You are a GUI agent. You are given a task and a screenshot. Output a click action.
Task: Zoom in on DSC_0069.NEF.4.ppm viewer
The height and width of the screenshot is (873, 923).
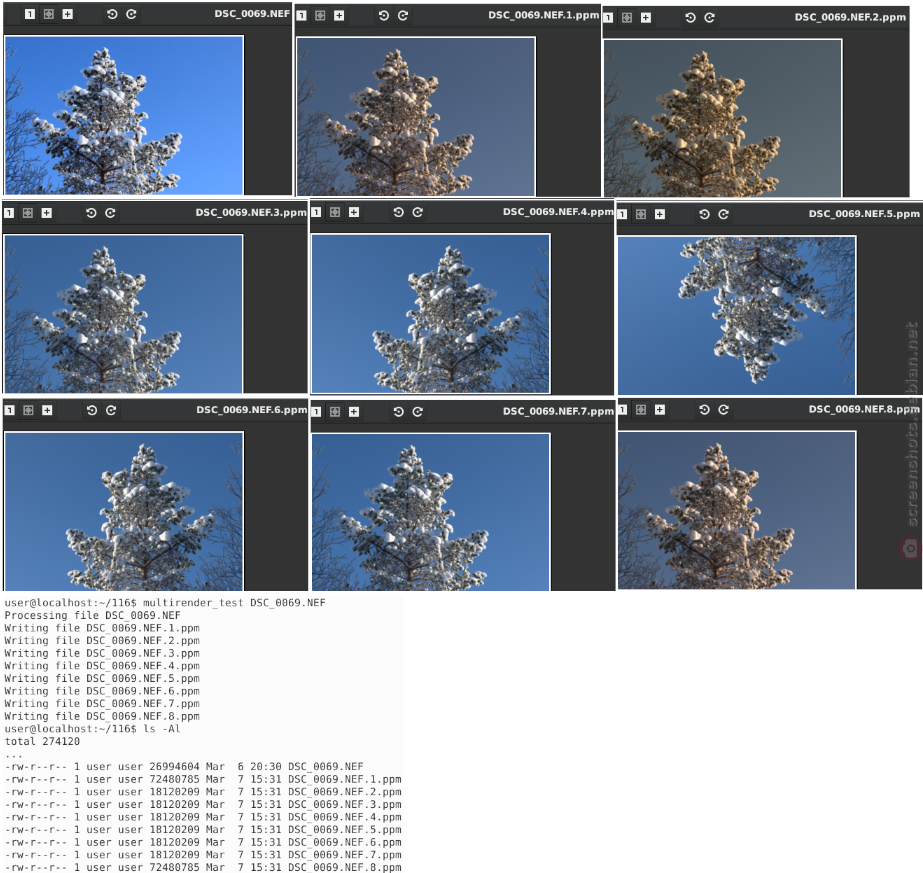pos(354,212)
